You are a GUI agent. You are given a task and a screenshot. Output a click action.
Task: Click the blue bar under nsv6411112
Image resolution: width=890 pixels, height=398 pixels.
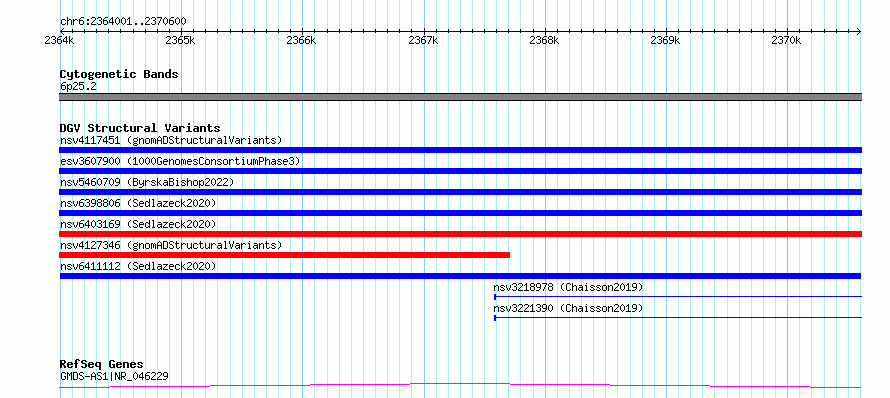(460, 276)
